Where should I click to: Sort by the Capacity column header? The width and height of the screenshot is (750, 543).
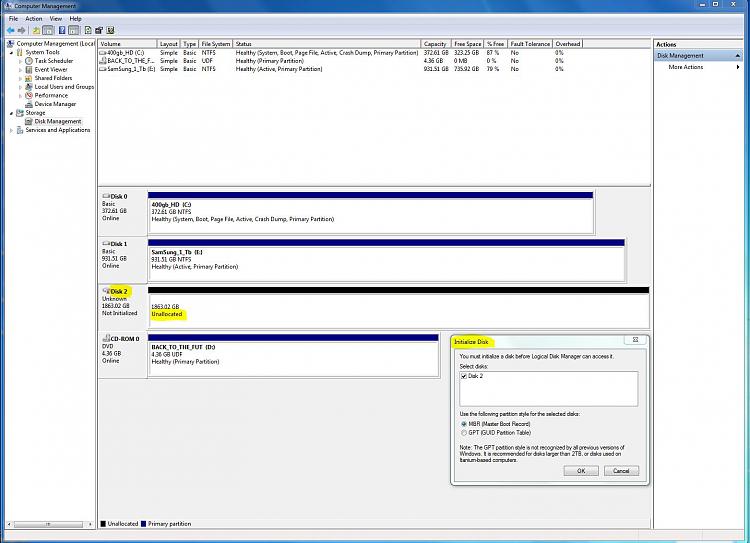point(436,44)
